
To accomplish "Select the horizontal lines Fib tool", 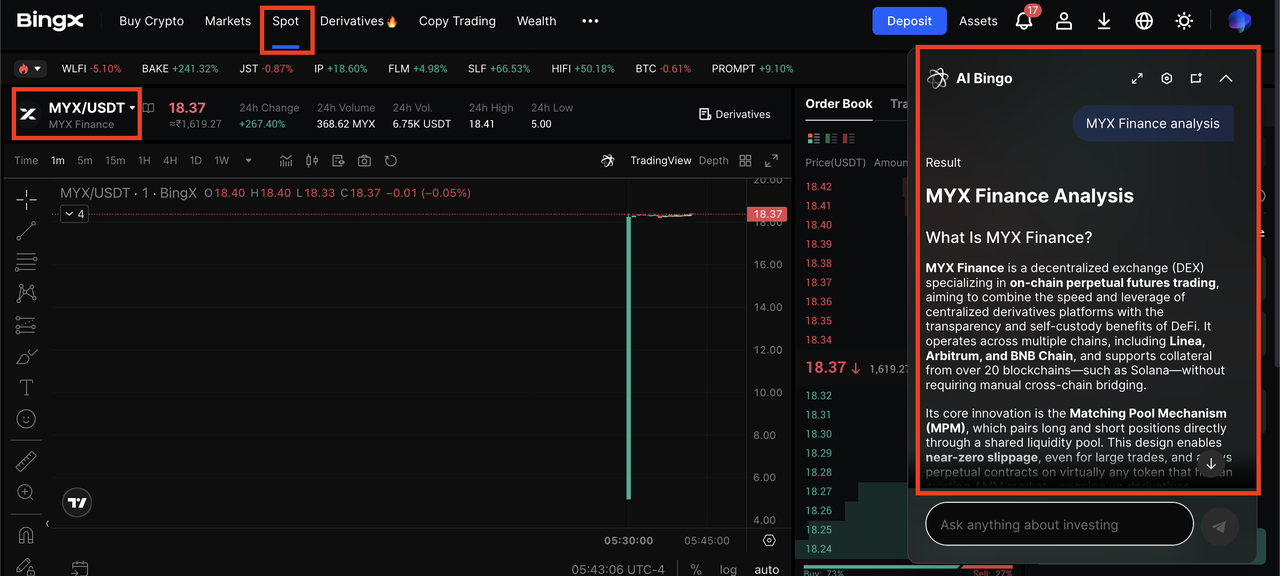I will [26, 262].
